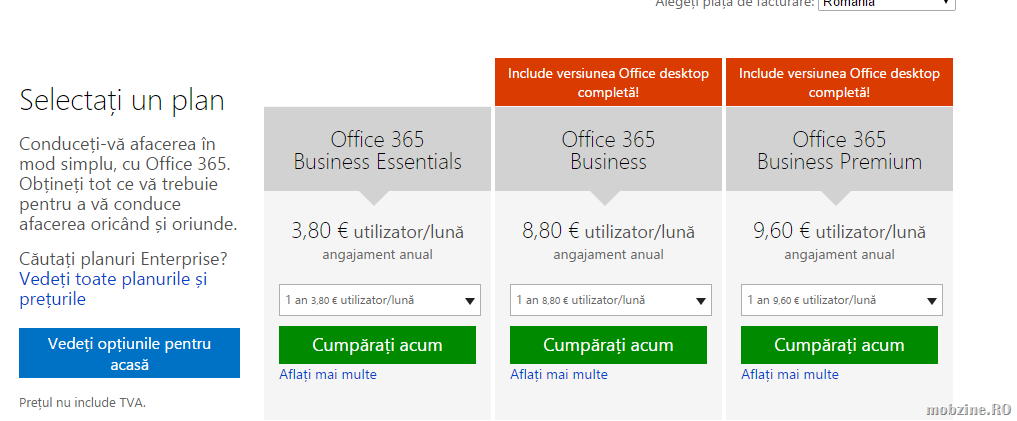
Task: Purchase Business Premium via Cumpărați acum
Action: click(839, 345)
